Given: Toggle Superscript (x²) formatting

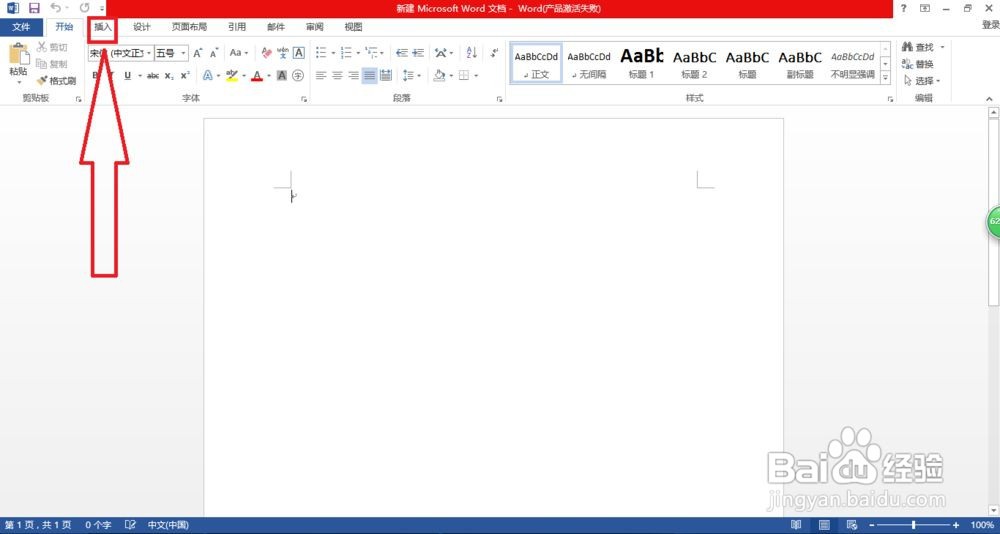Looking at the screenshot, I should [x=185, y=75].
